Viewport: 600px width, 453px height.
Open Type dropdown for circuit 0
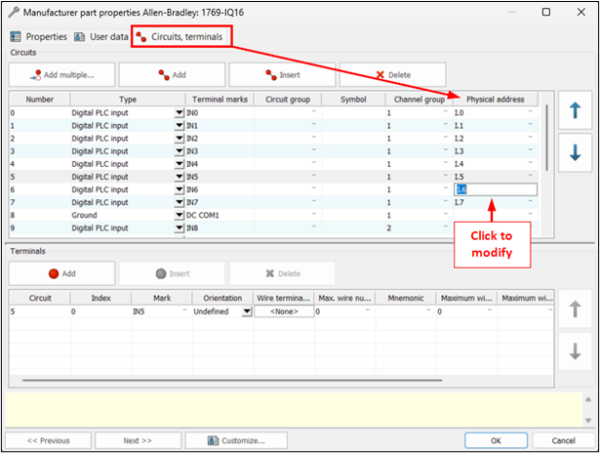(x=179, y=113)
